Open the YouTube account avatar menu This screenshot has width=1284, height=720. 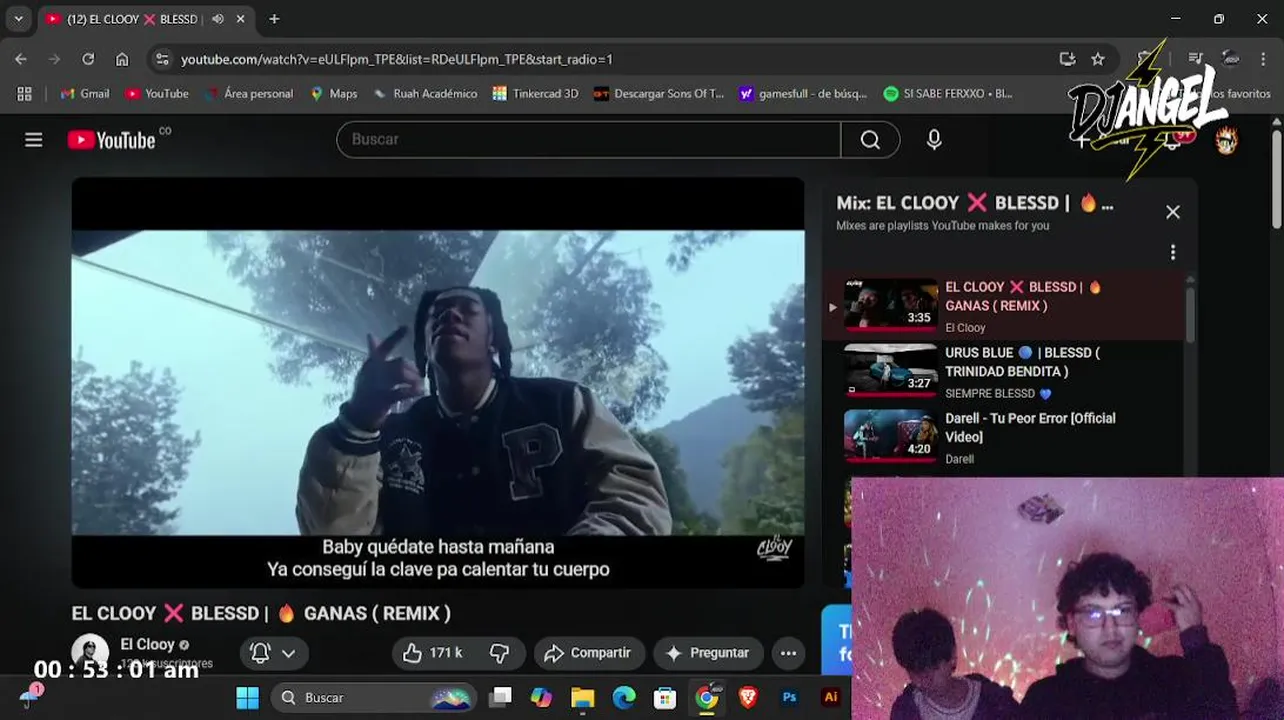[x=1226, y=140]
